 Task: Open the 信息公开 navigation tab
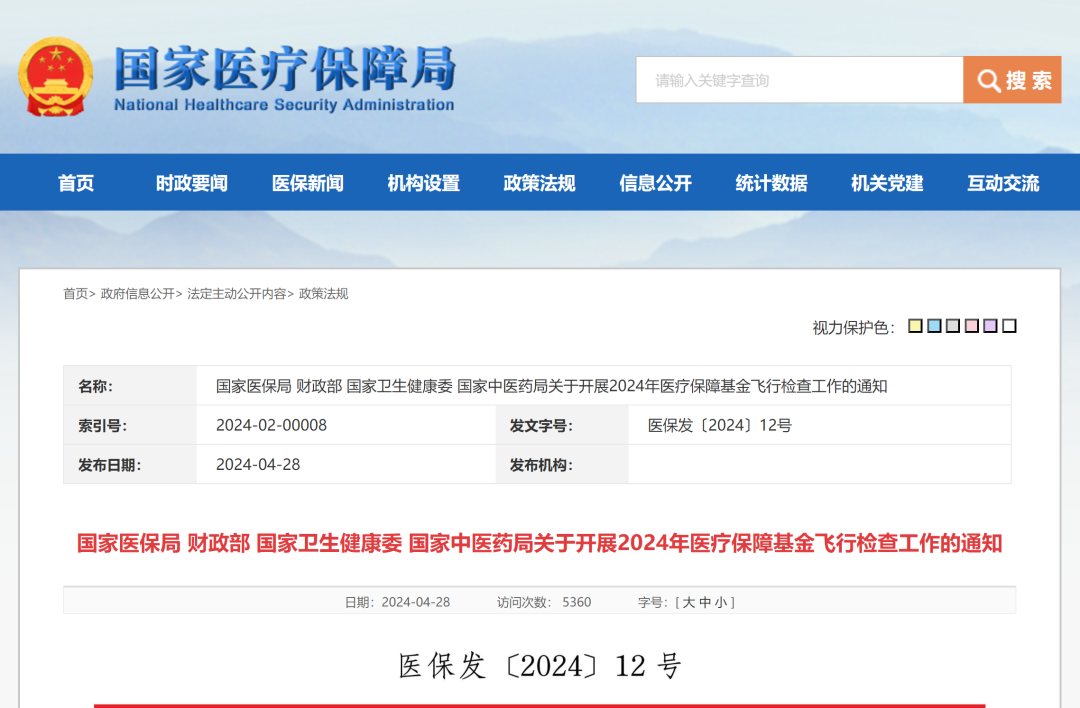[655, 183]
